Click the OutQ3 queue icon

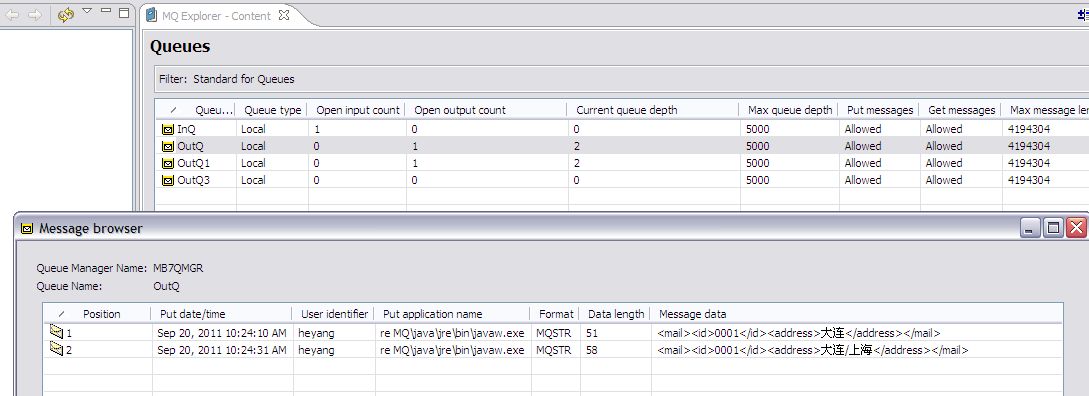pyautogui.click(x=167, y=181)
